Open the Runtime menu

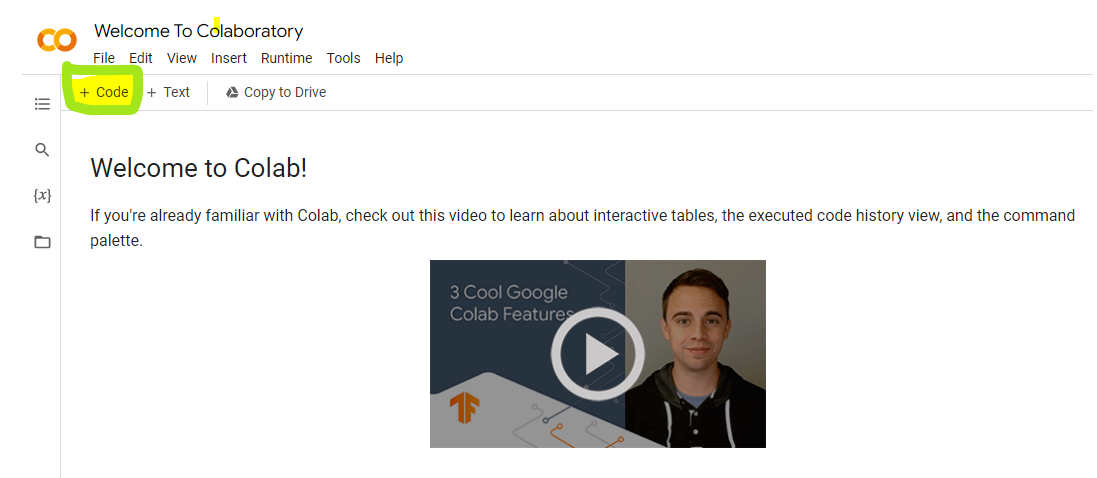286,58
